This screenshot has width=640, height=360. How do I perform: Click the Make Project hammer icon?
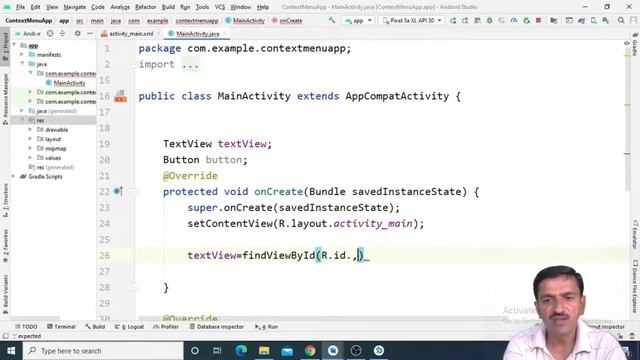pos(332,20)
